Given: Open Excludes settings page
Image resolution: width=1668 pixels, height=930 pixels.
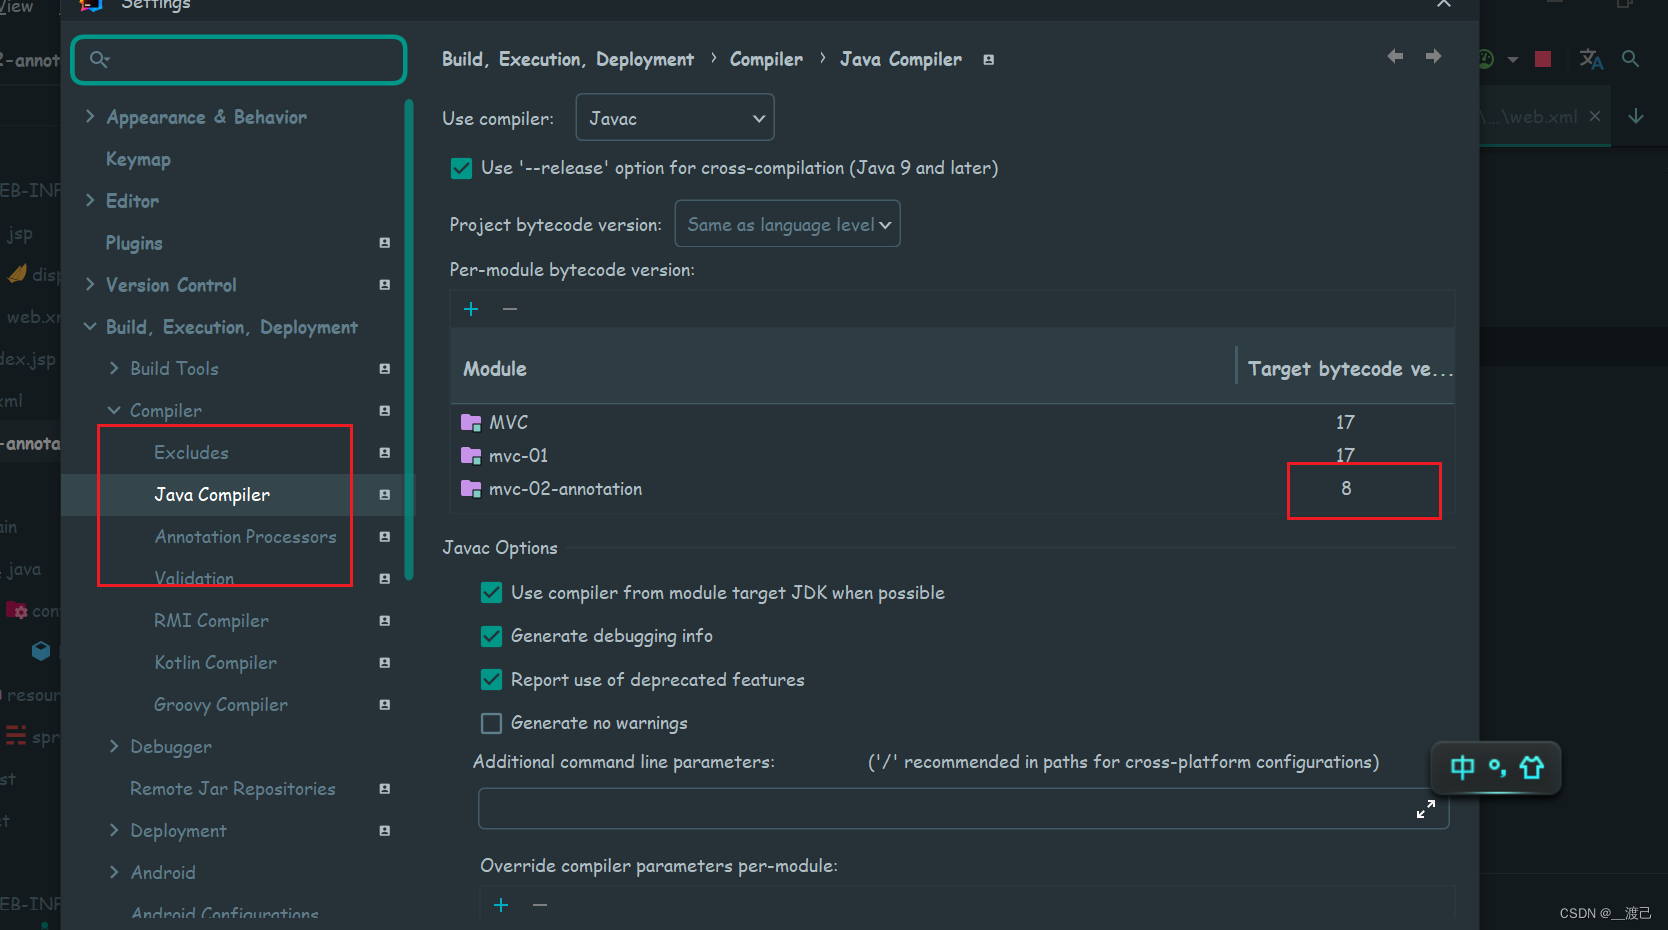Looking at the screenshot, I should (x=191, y=453).
